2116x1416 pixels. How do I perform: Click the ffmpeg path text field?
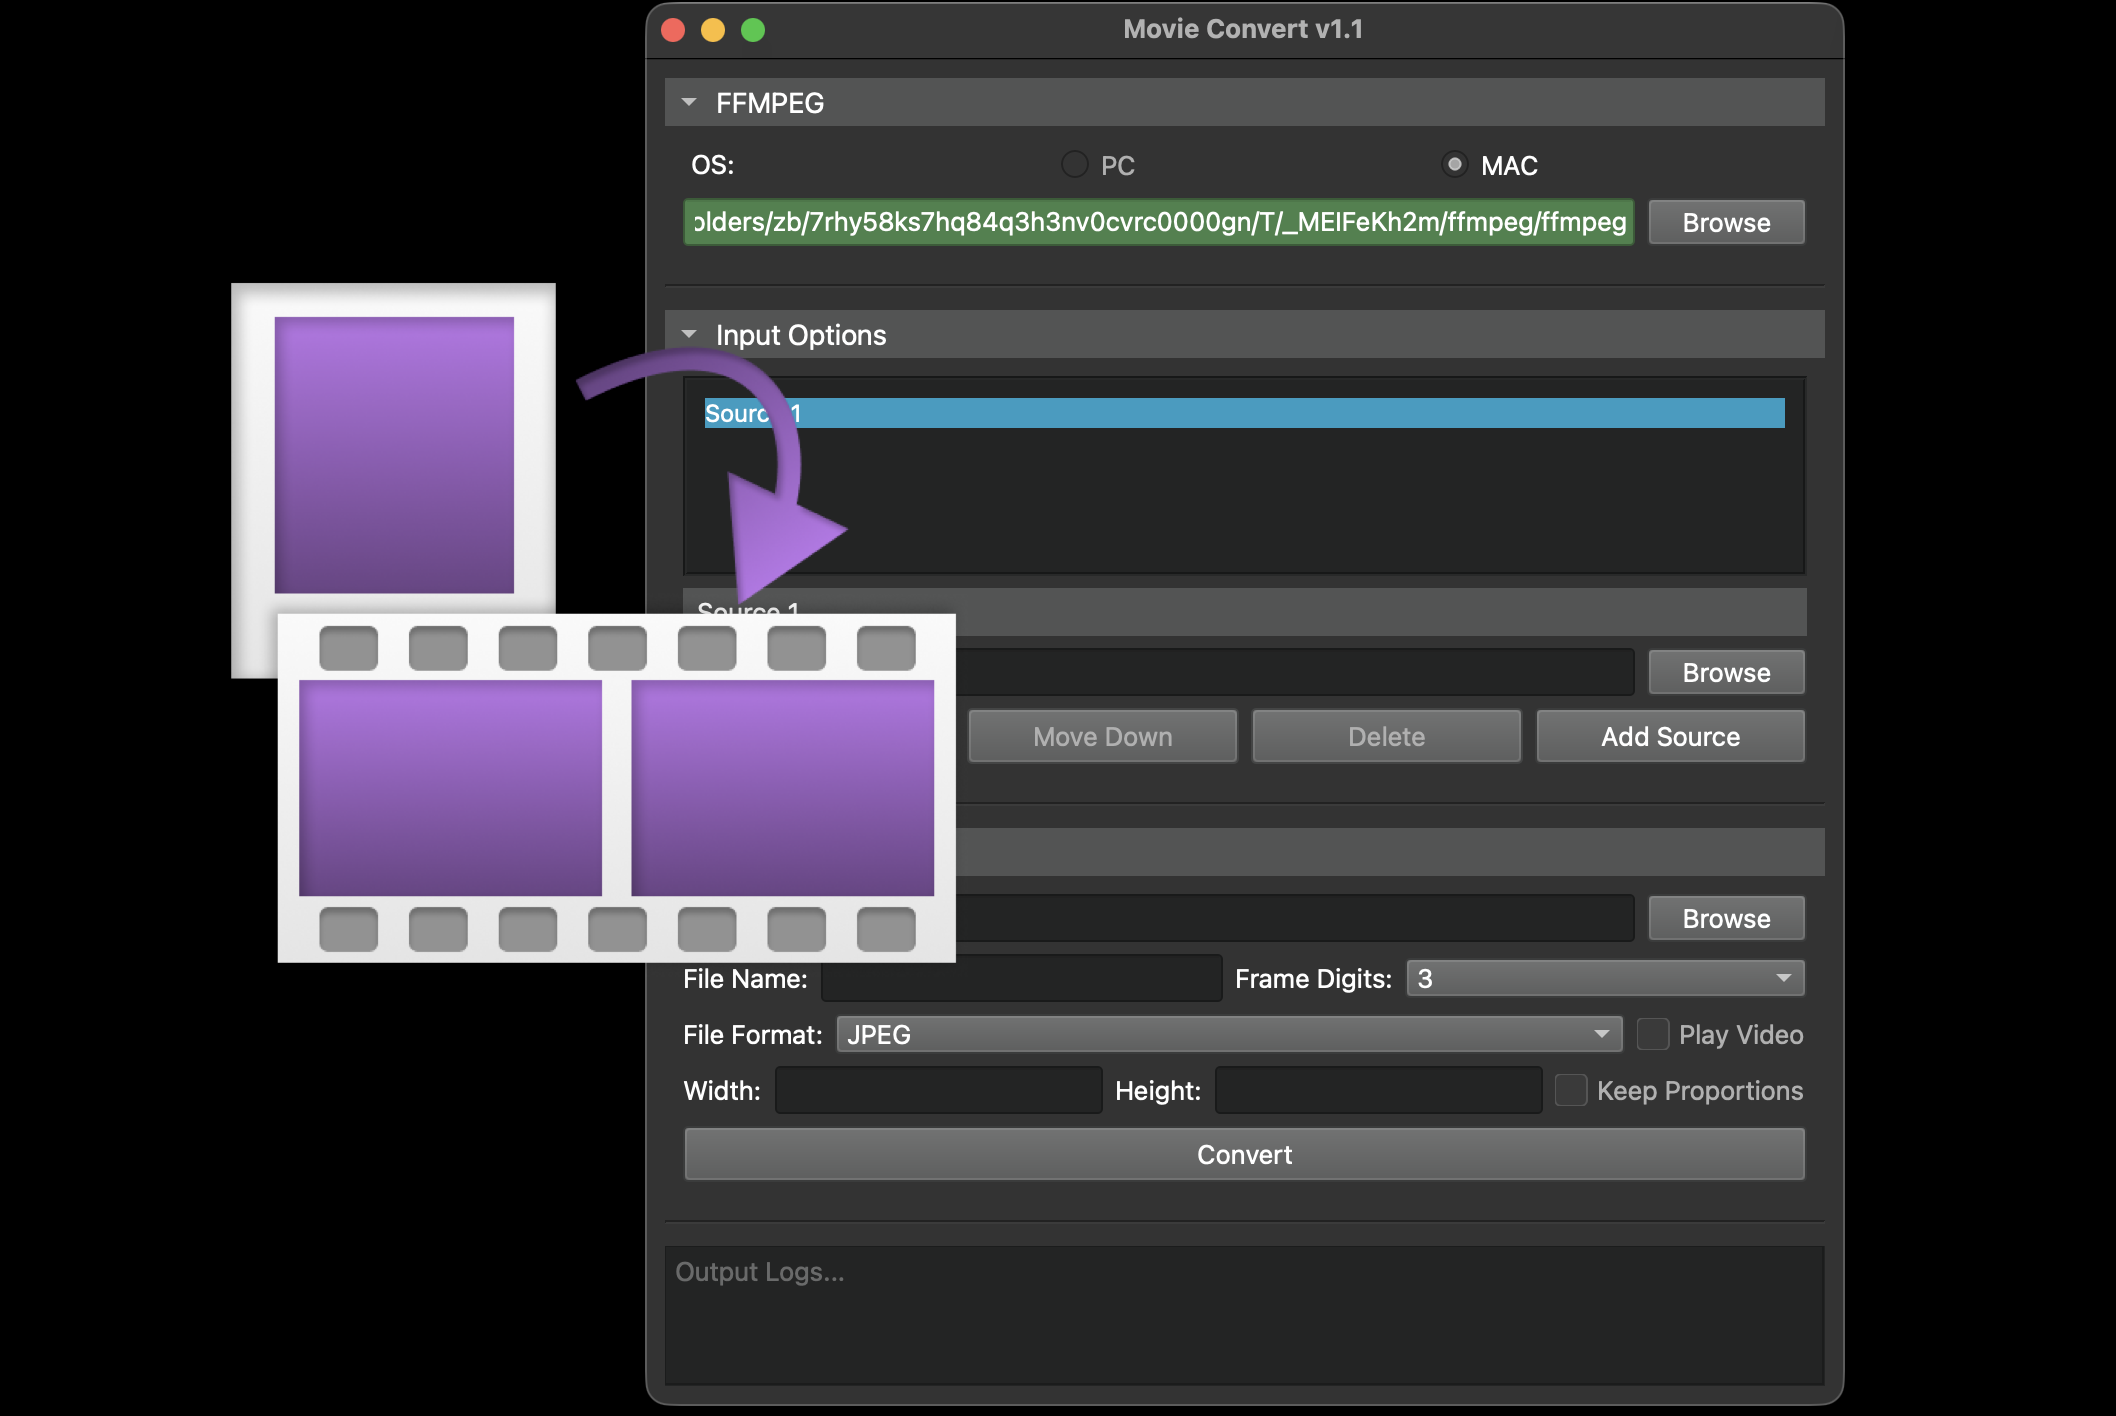pos(1158,222)
